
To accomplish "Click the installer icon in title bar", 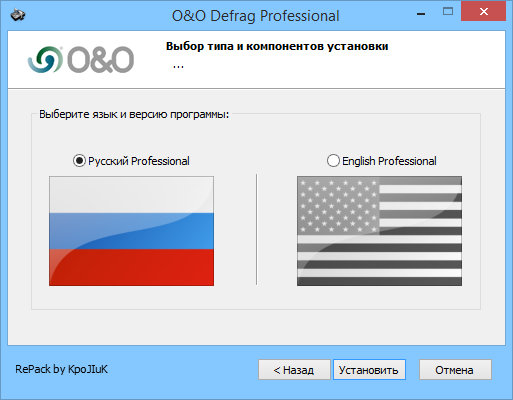I will pyautogui.click(x=18, y=16).
